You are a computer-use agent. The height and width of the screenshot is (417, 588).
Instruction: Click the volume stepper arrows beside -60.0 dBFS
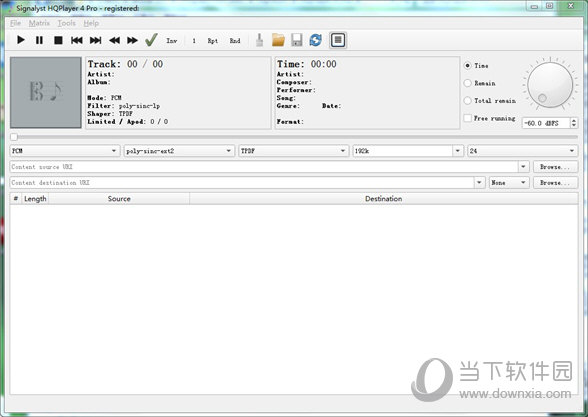pos(574,123)
